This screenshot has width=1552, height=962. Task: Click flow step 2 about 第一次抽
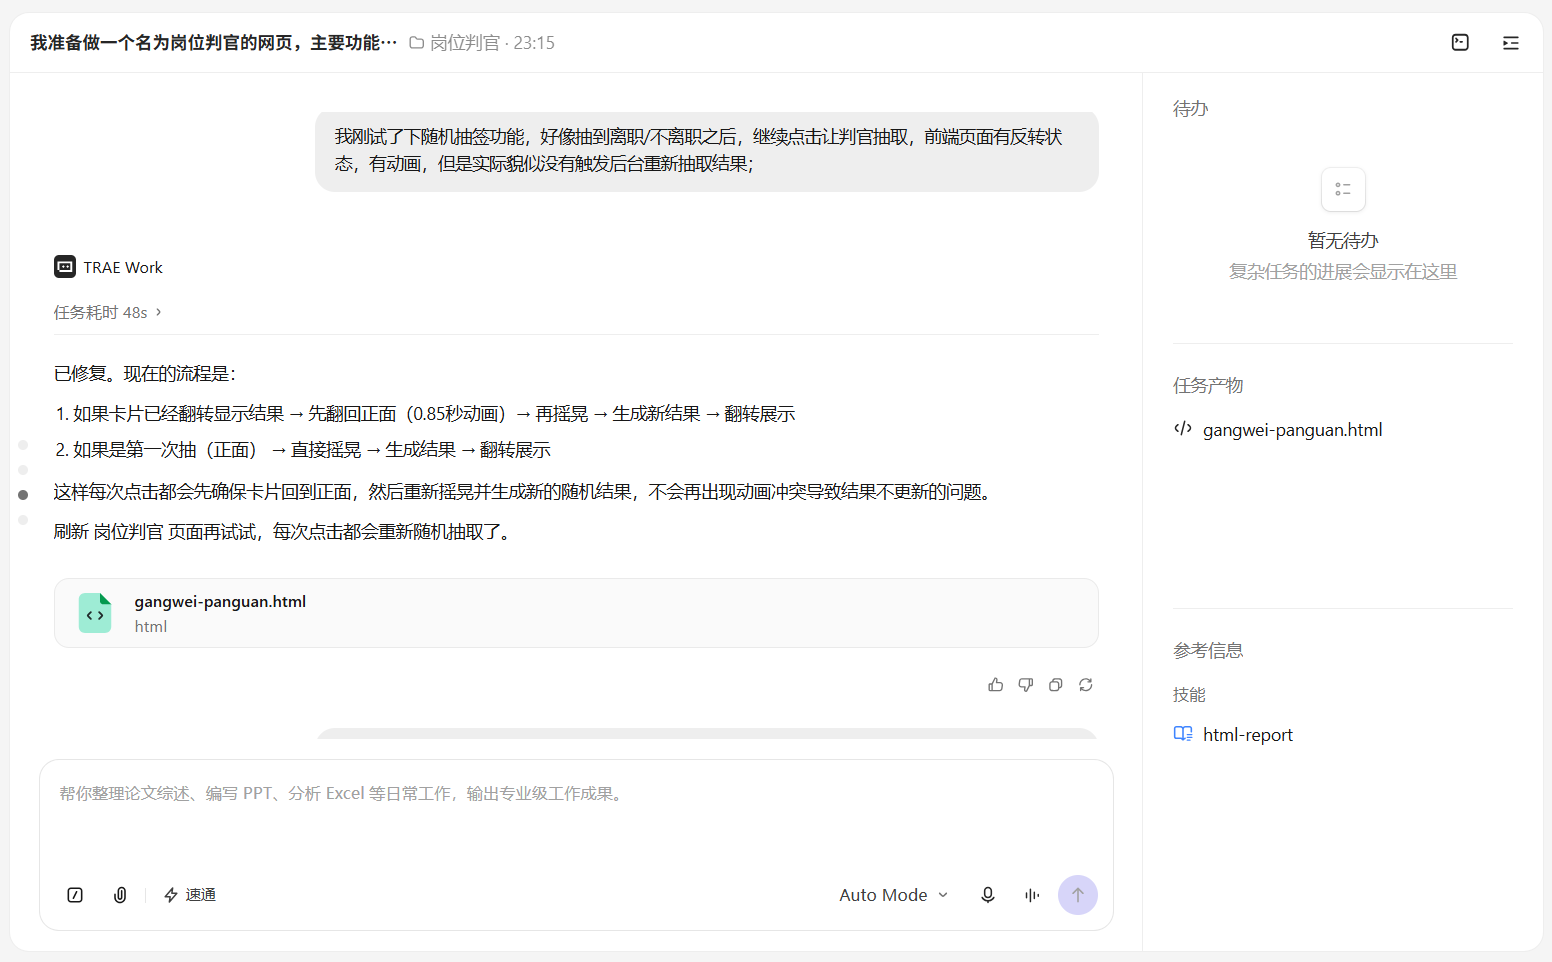pyautogui.click(x=303, y=449)
